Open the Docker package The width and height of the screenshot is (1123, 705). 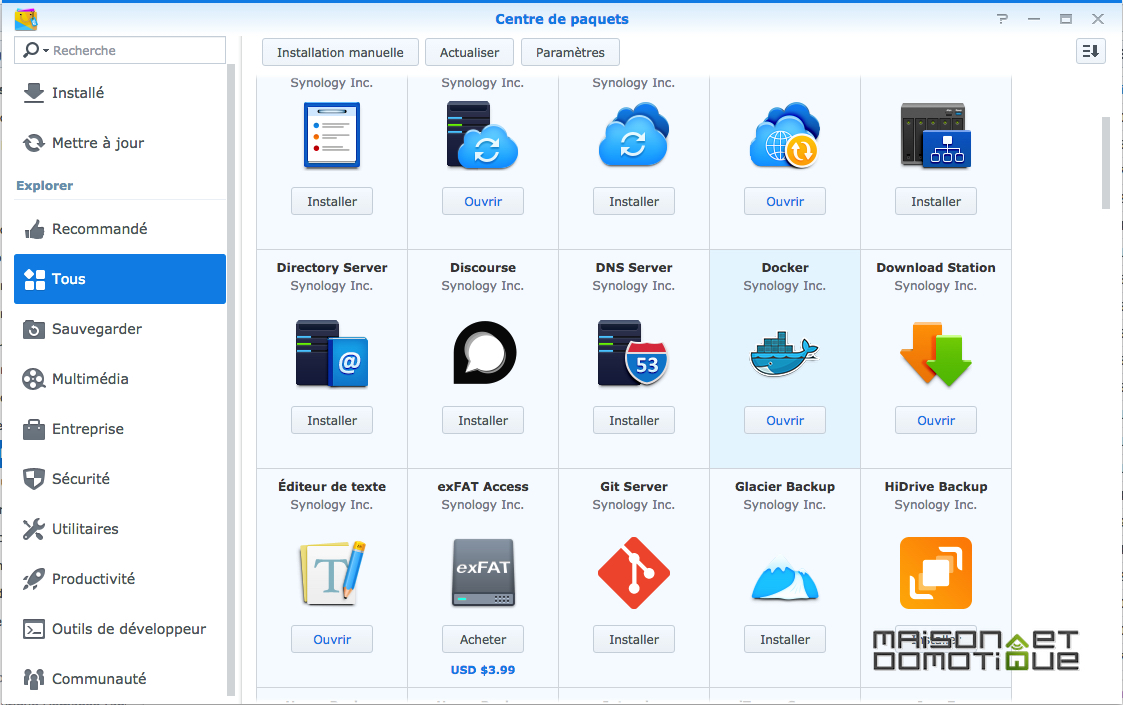tap(785, 421)
